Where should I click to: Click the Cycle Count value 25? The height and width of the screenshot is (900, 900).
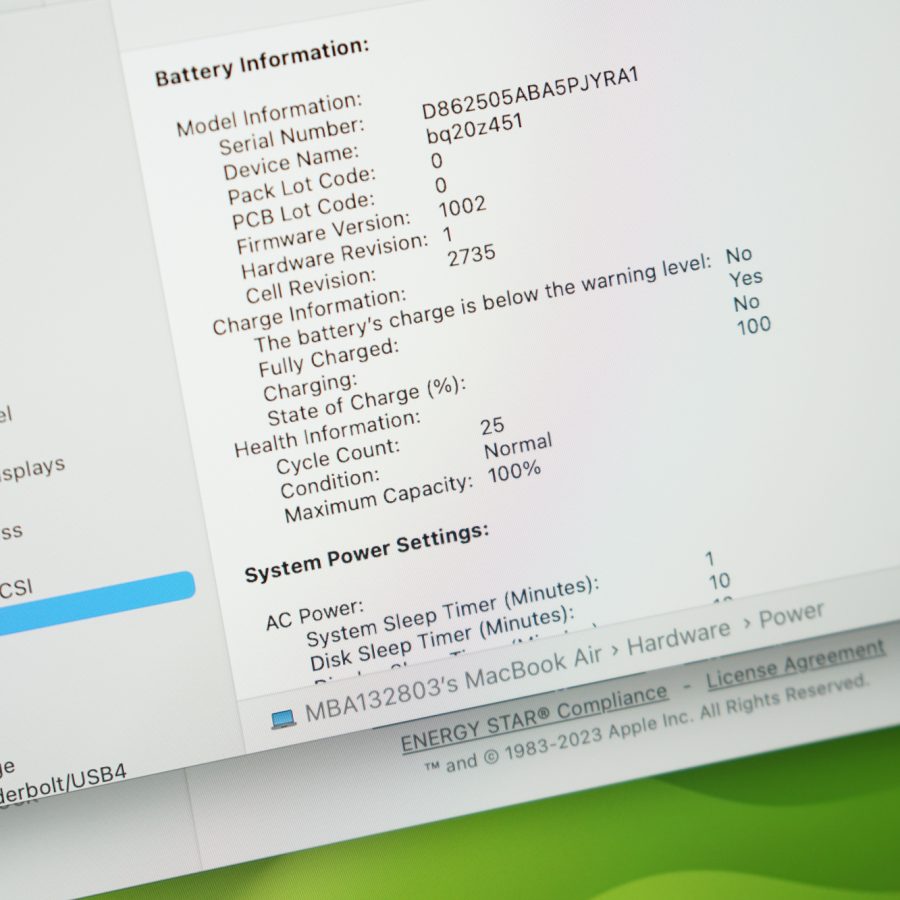point(492,426)
